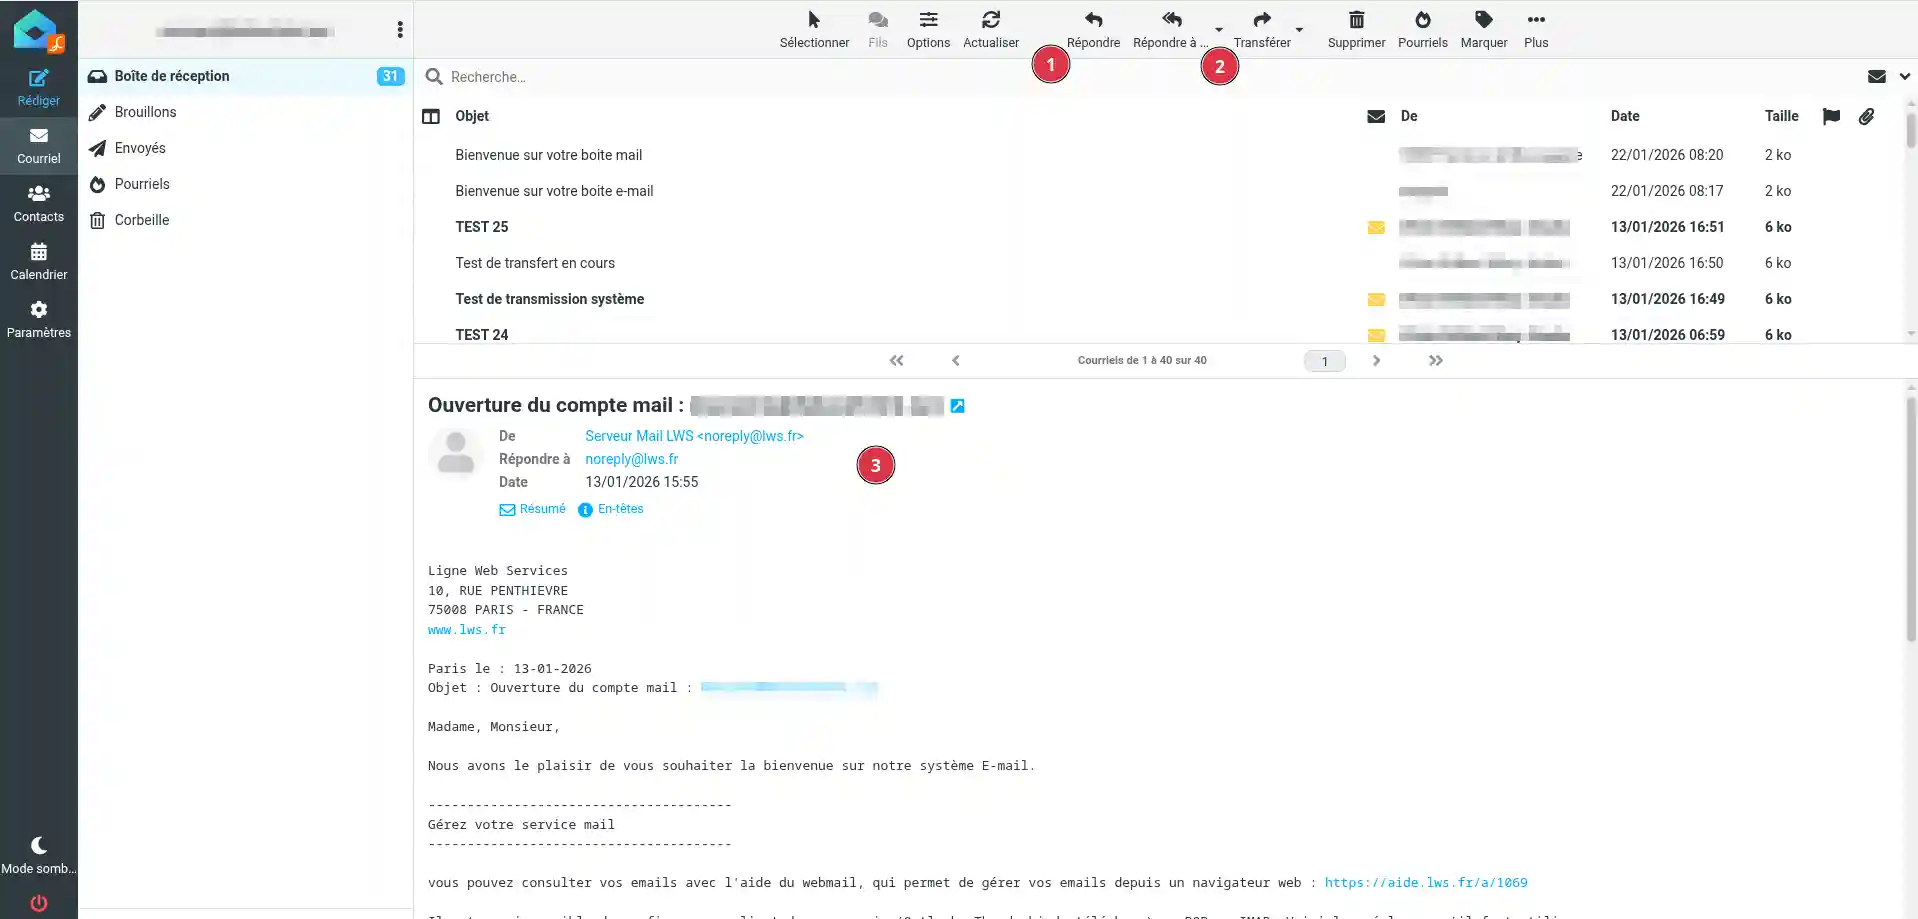Open the Pourriels folder in list
This screenshot has height=919, width=1918.
(x=246, y=184)
